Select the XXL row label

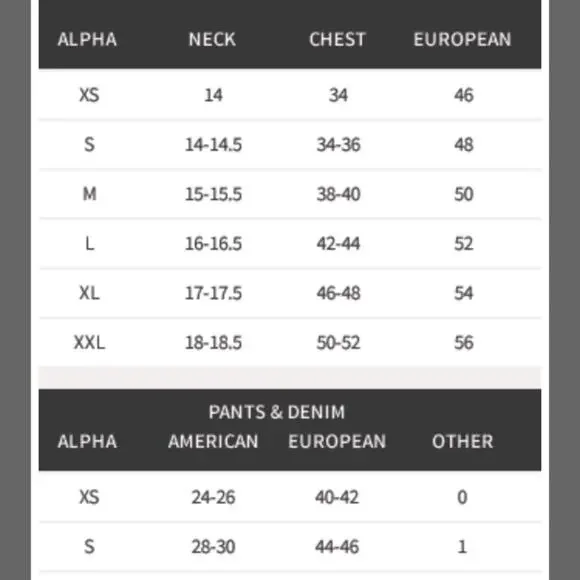pos(89,343)
